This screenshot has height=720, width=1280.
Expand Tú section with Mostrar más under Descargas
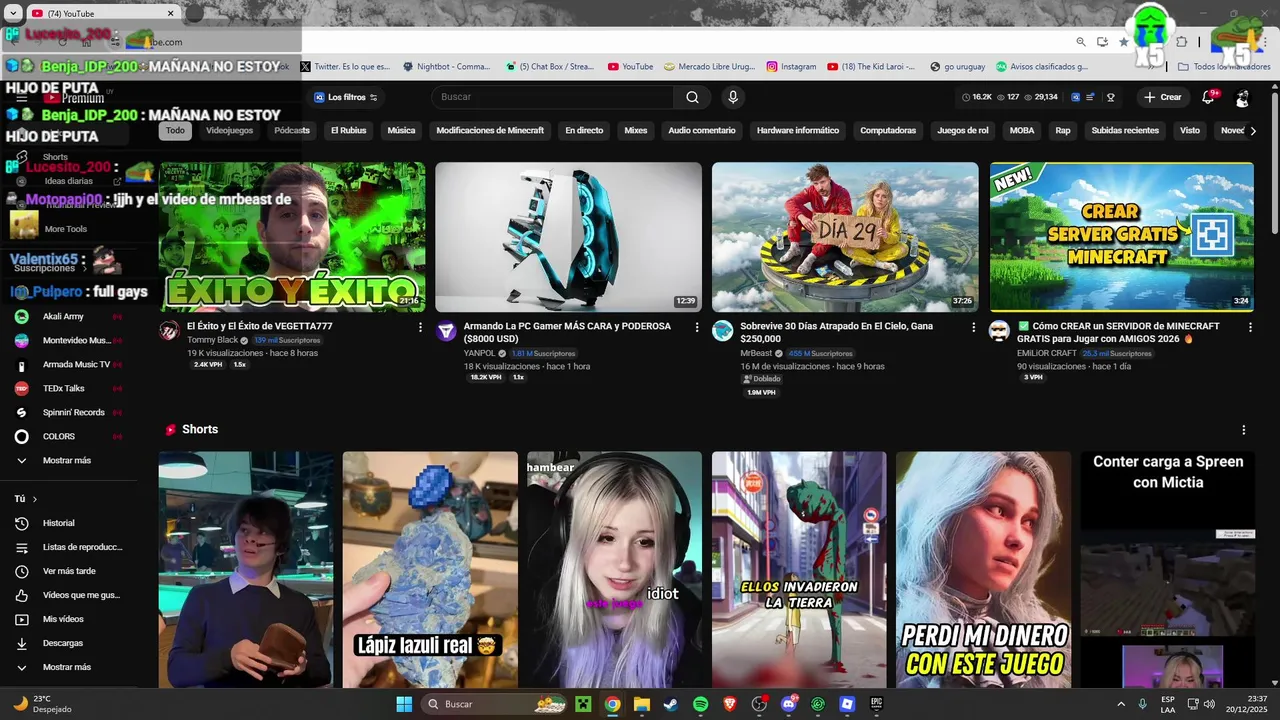68,667
